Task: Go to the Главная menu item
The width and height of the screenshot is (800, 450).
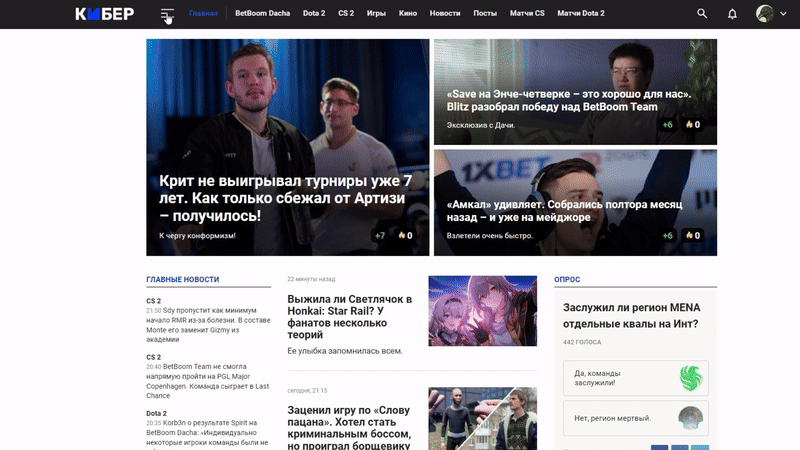Action: coord(204,13)
